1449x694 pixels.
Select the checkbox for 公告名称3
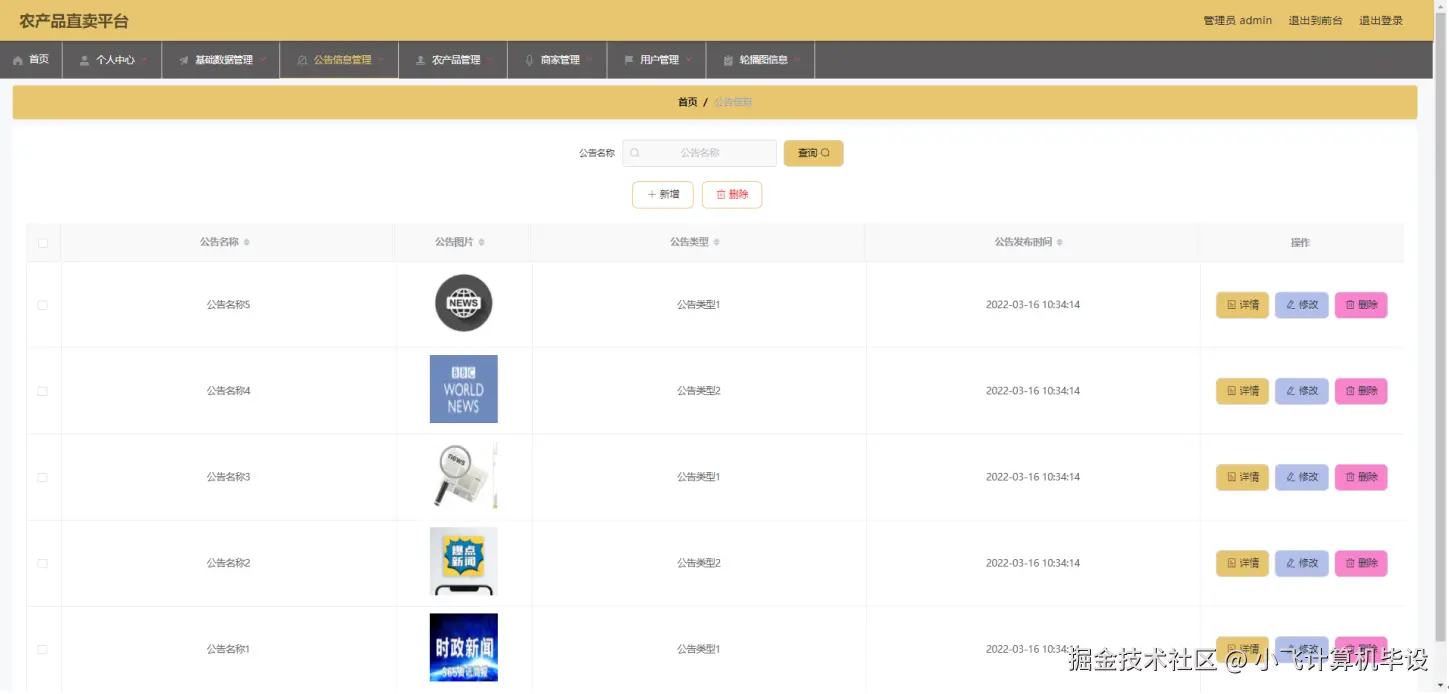(43, 477)
